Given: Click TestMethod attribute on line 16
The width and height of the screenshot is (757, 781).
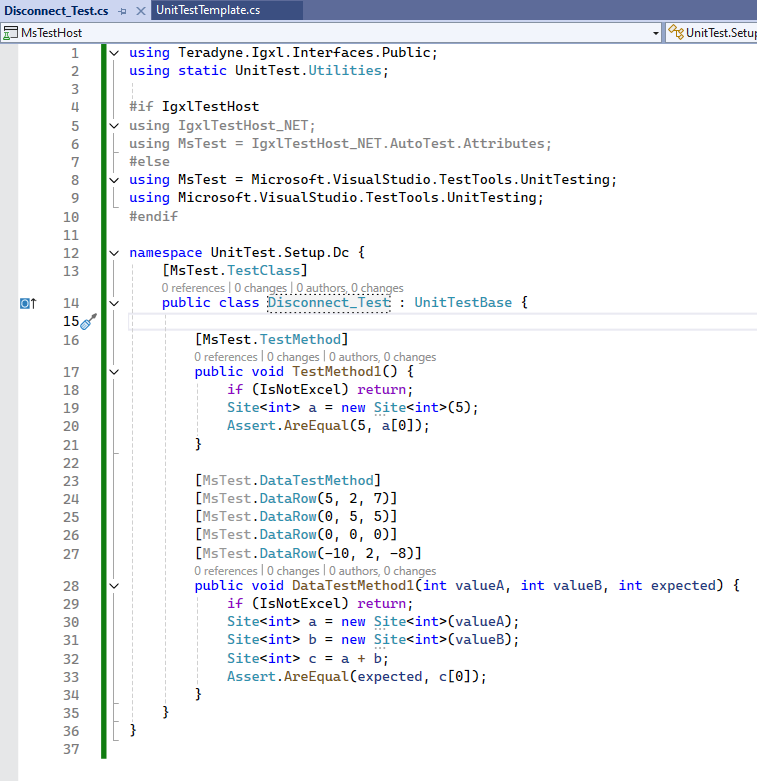Looking at the screenshot, I should pos(300,340).
